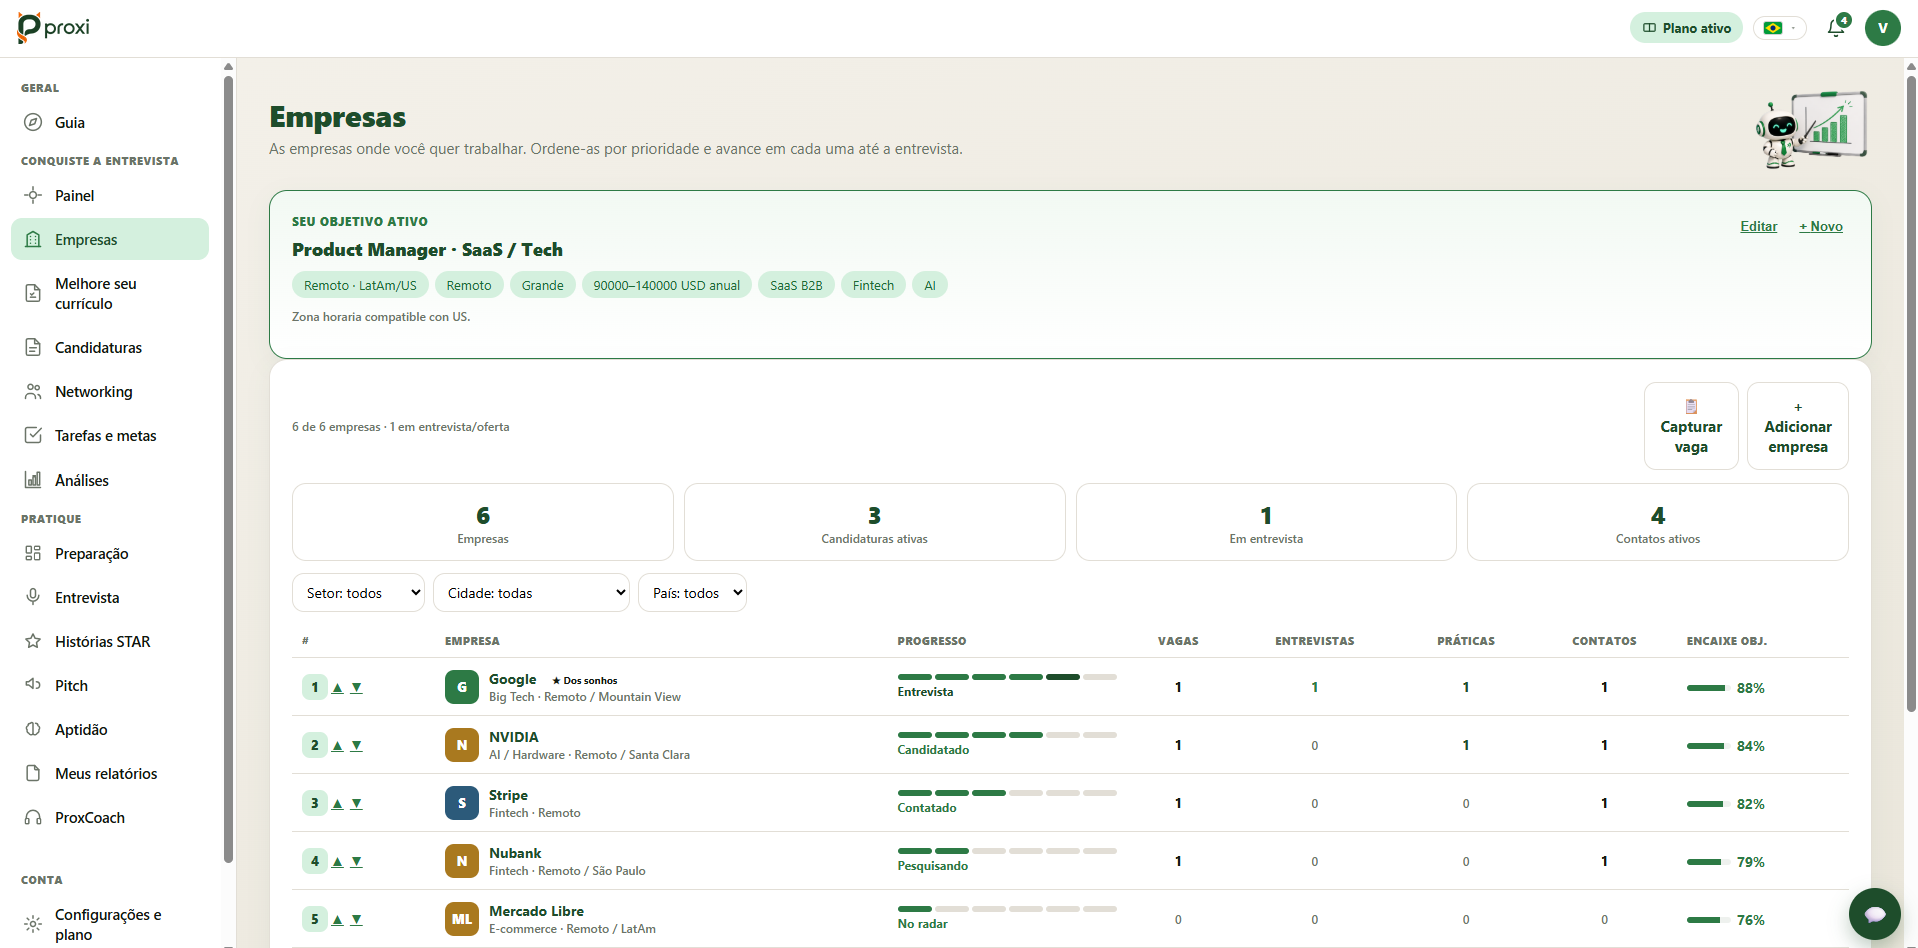Click the sidebar vertical scrollbar
The width and height of the screenshot is (1918, 948).
(228, 468)
